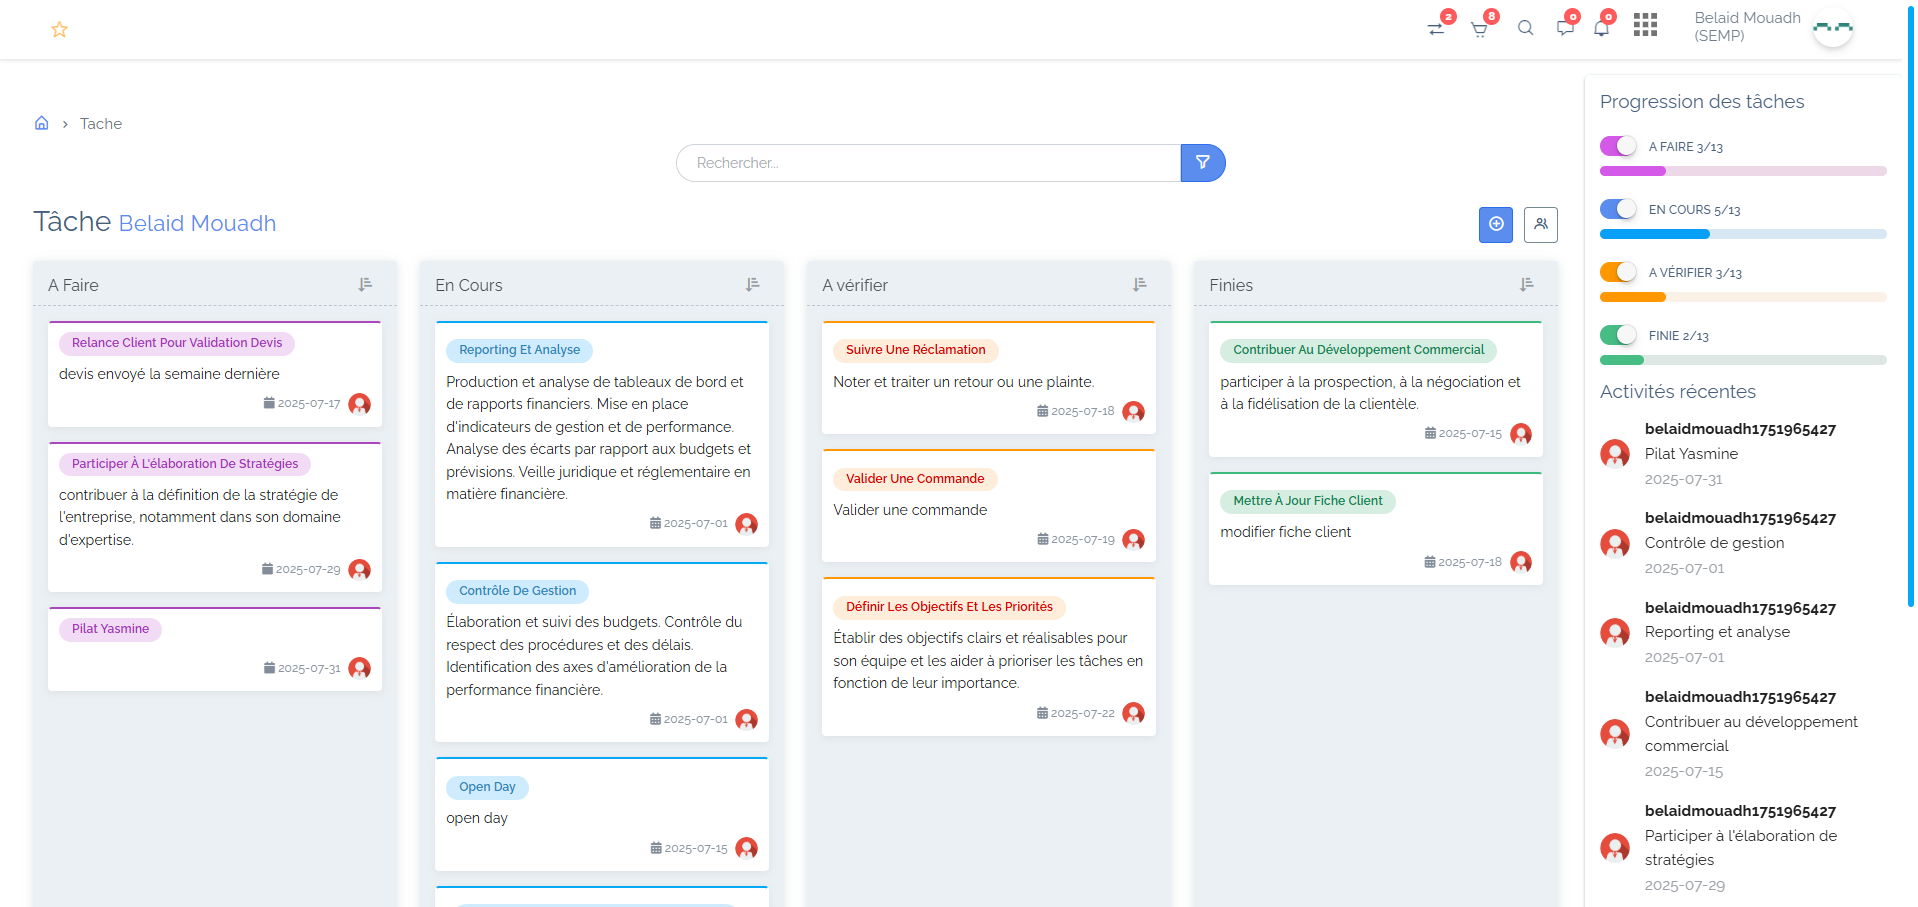Screen dimensions: 1918x907
Task: Open the apps grid menu
Action: (1645, 25)
